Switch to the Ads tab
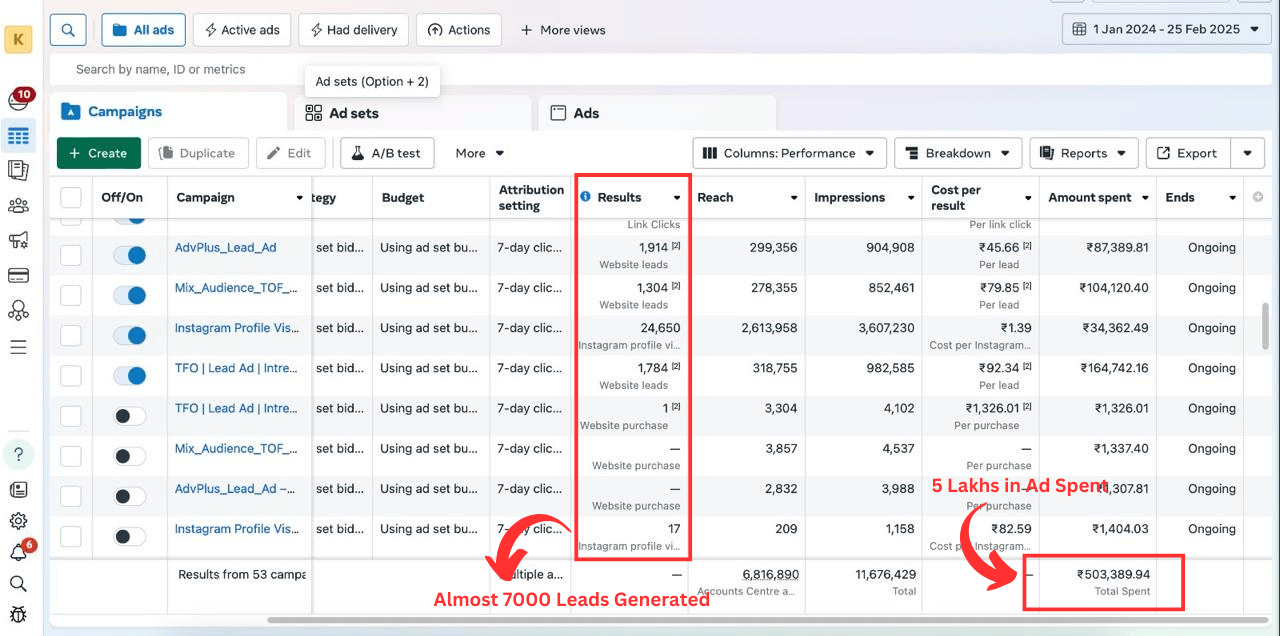This screenshot has width=1280, height=636. click(586, 113)
